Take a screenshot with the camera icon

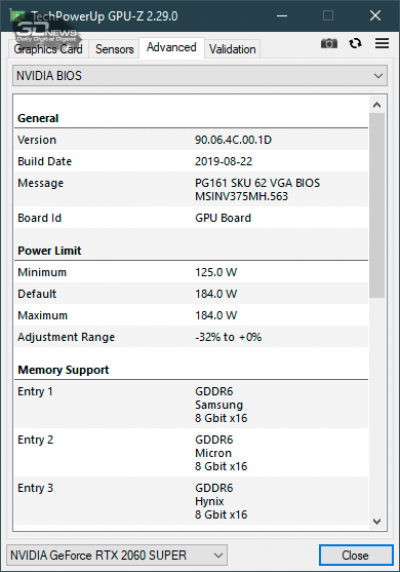[x=329, y=43]
